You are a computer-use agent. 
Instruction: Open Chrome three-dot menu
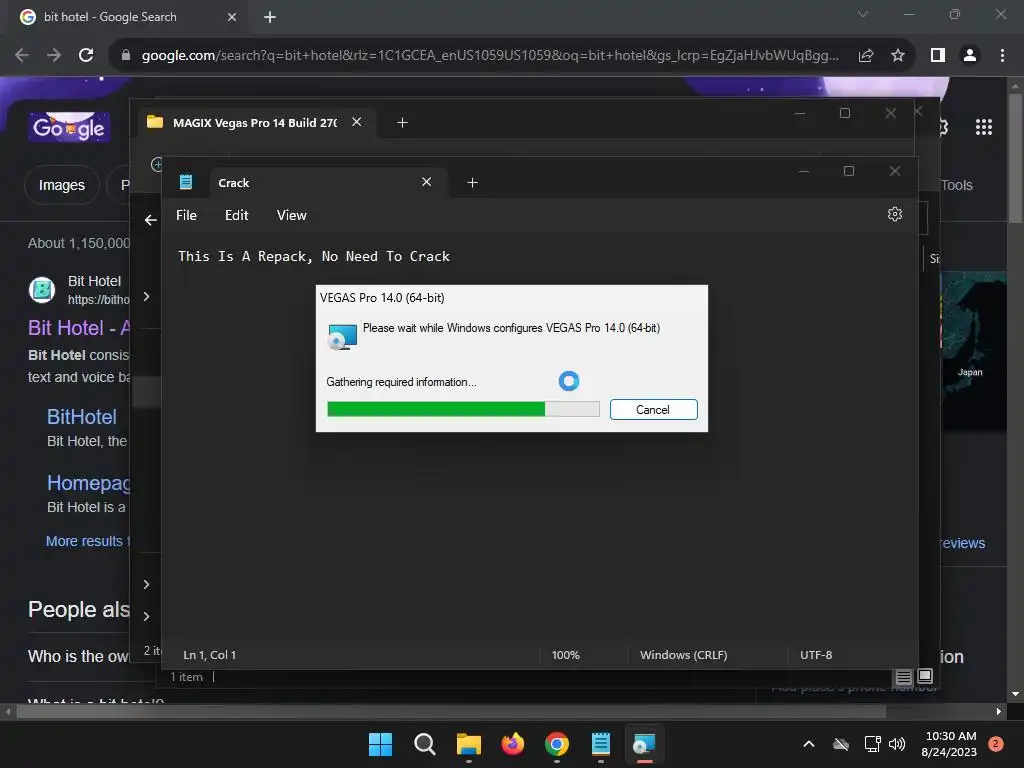coord(1002,56)
